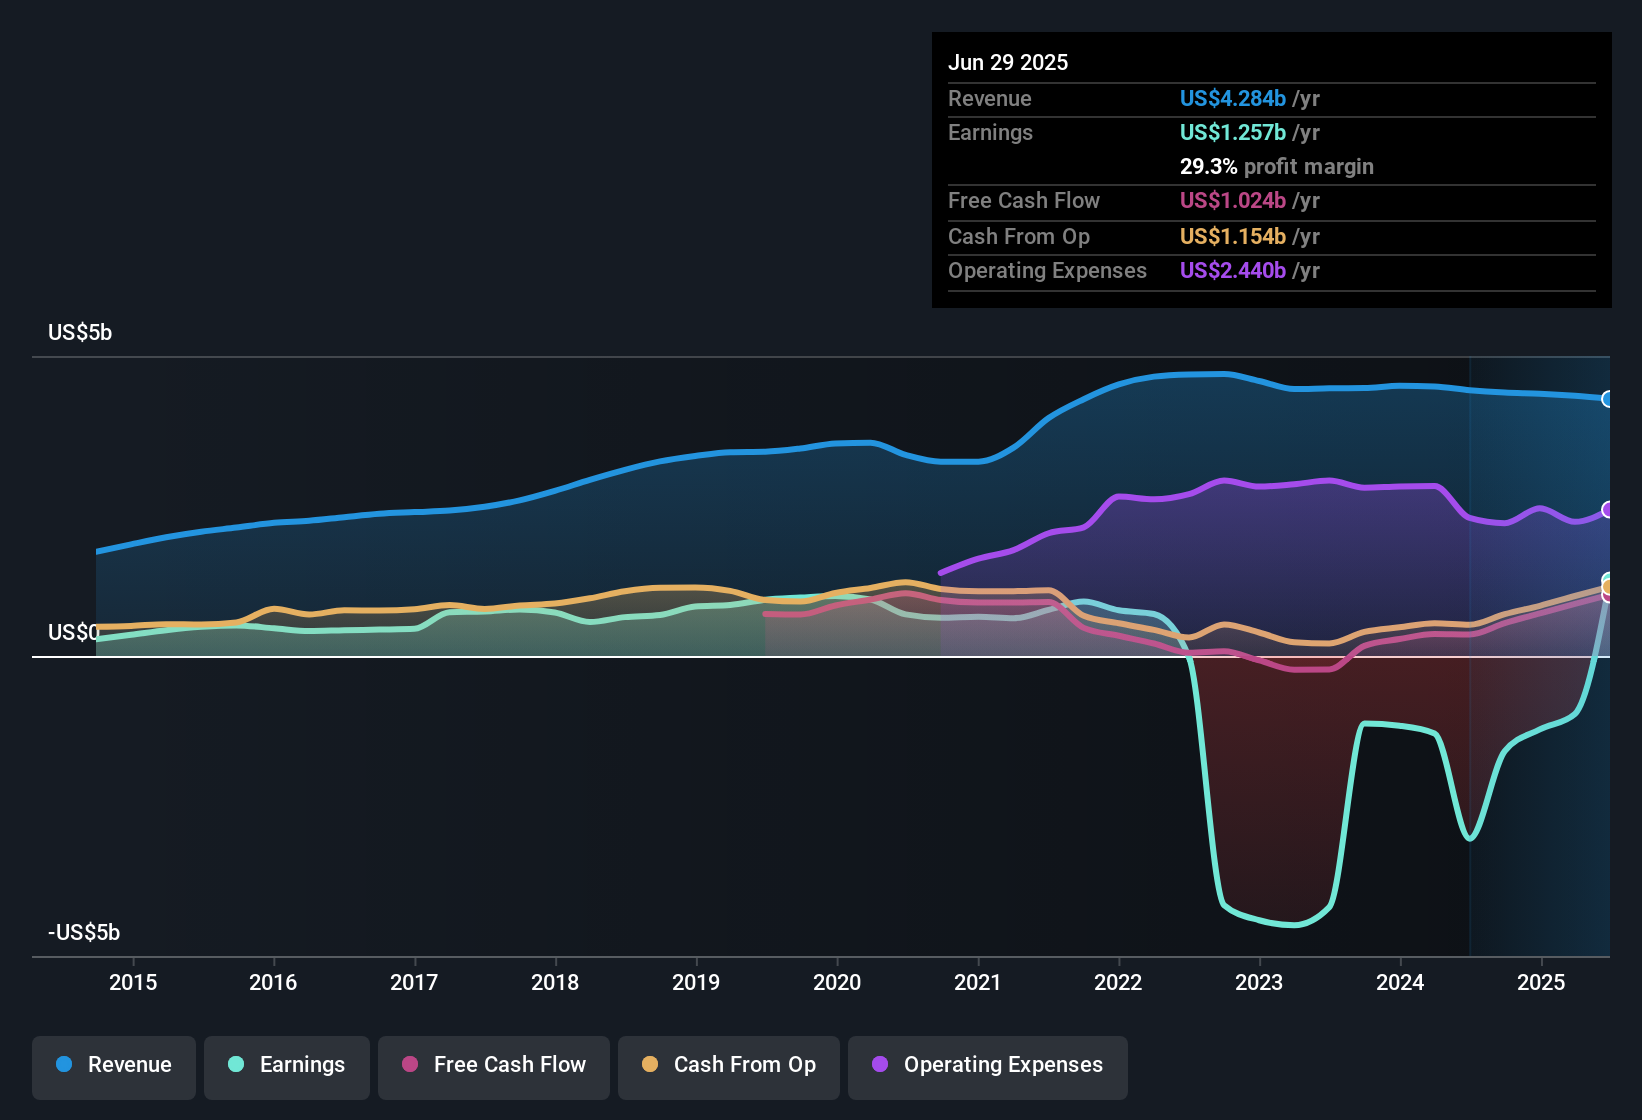This screenshot has height=1120, width=1642.
Task: Select the Operating Expenses endpoint marker
Action: (x=1608, y=510)
